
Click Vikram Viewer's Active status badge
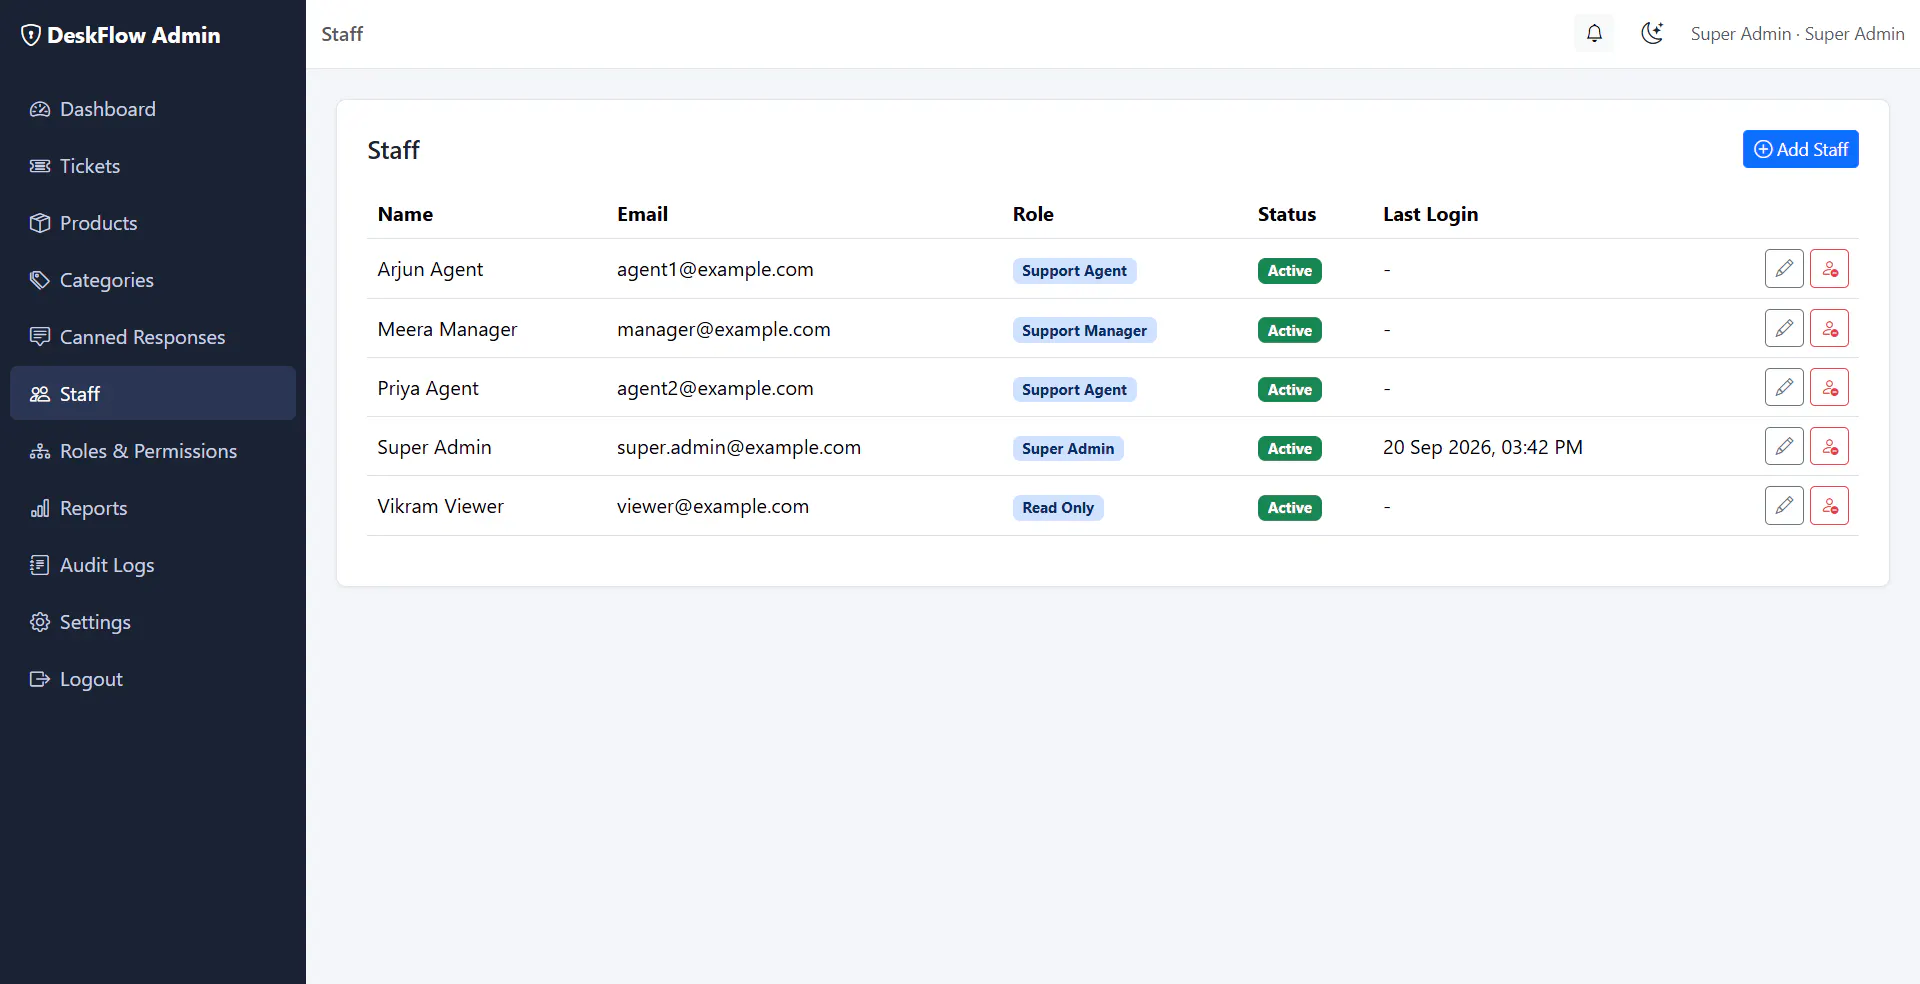coord(1289,507)
